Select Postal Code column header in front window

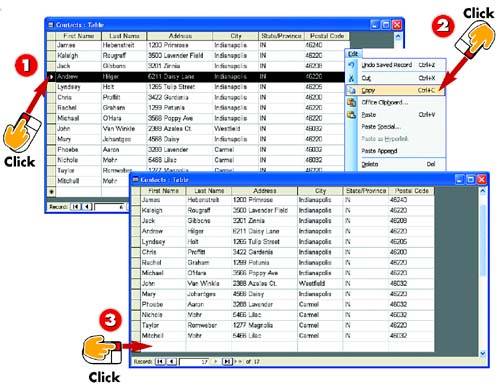click(x=412, y=191)
